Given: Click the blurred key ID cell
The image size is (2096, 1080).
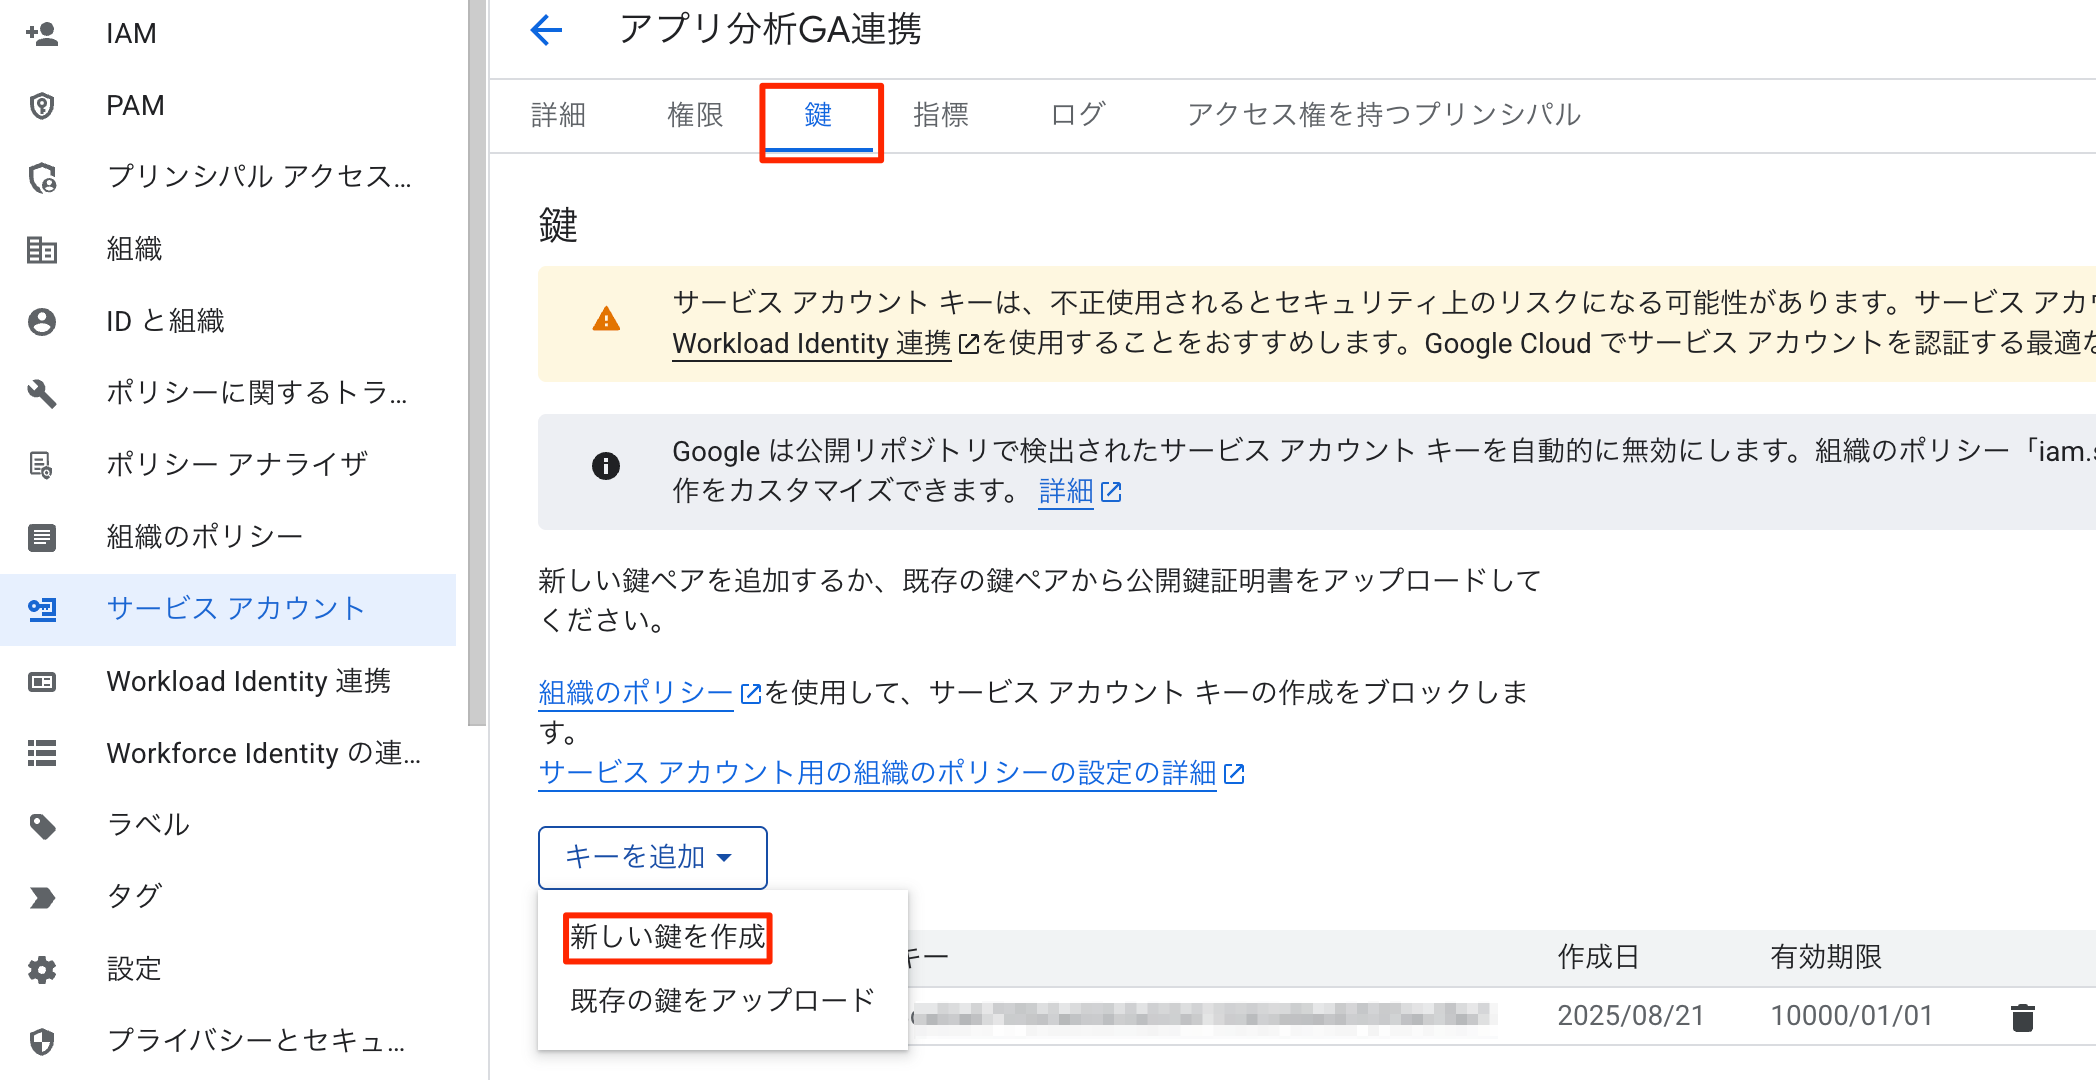Looking at the screenshot, I should point(1201,1017).
